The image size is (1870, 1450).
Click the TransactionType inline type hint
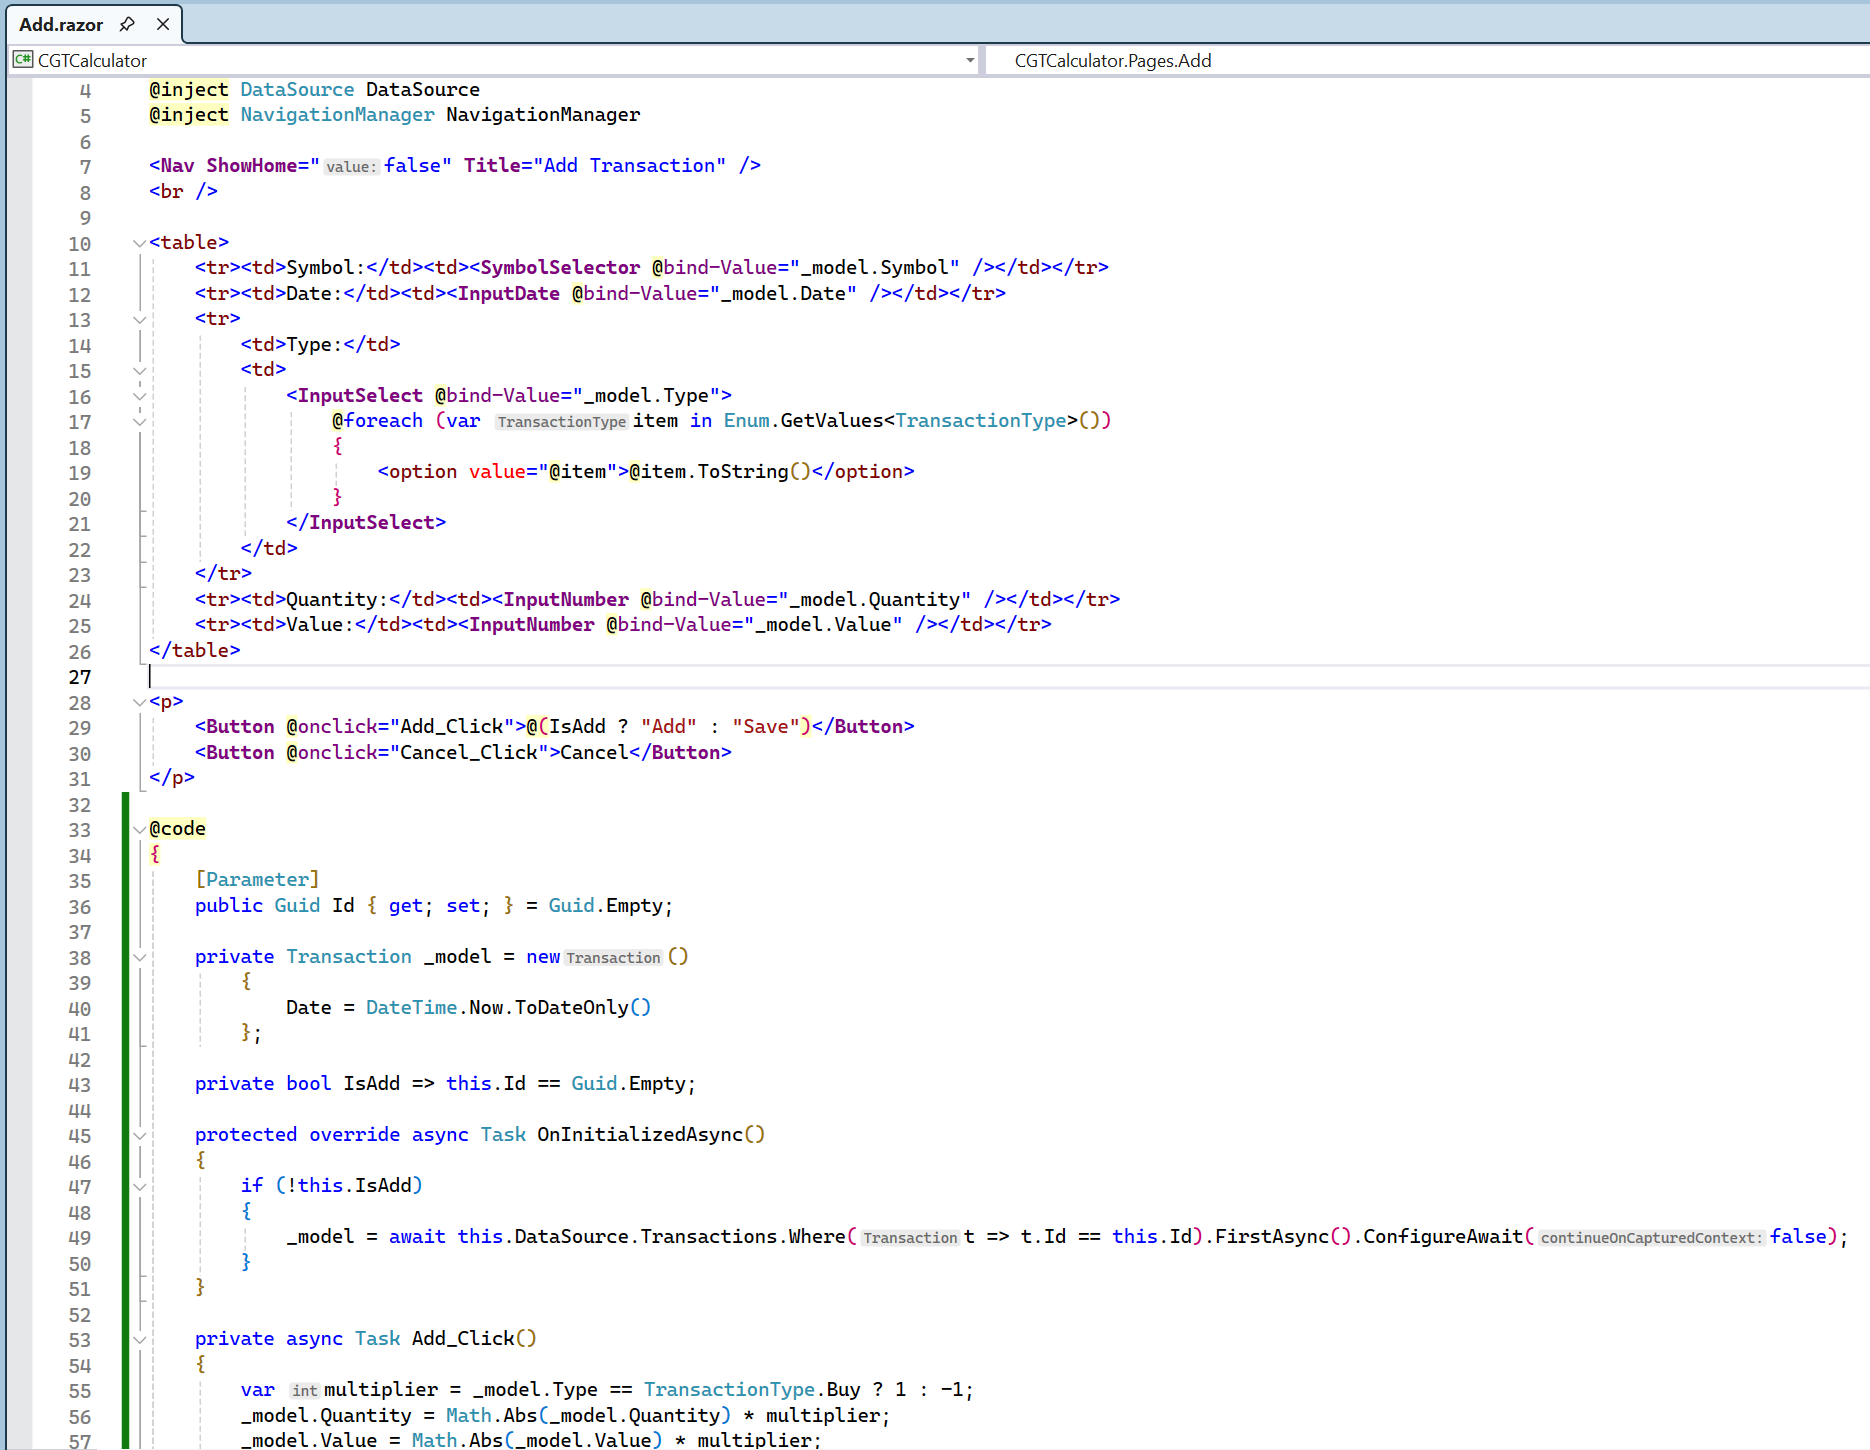coord(561,422)
